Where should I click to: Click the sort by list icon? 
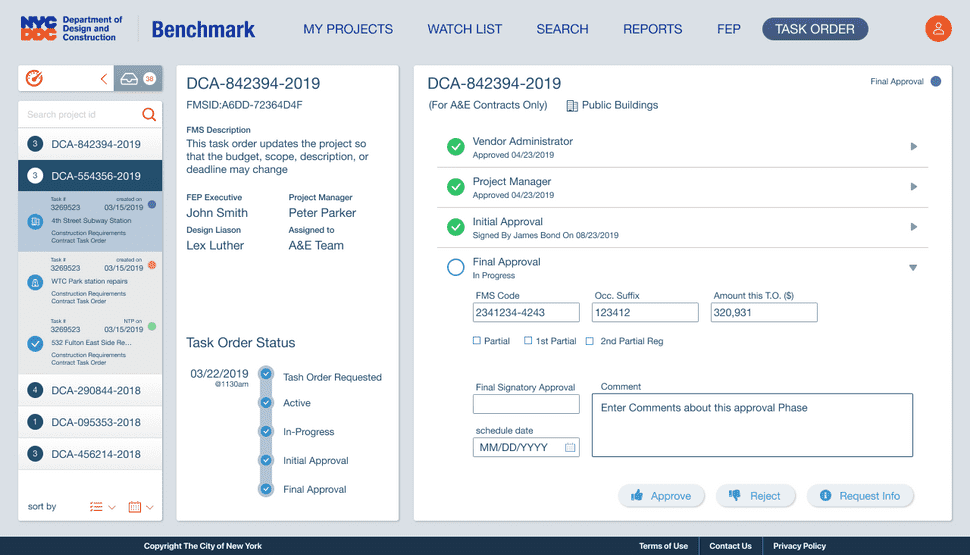point(96,507)
